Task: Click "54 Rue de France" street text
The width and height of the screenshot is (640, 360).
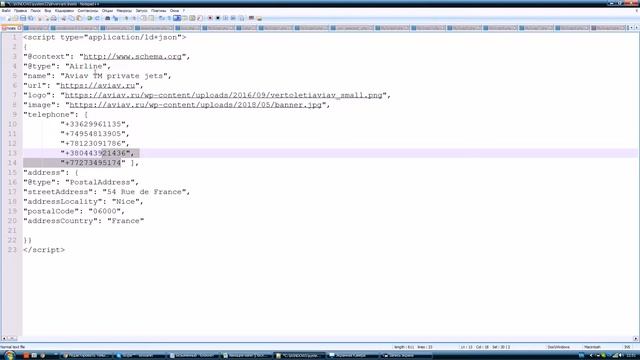Action: 144,192
